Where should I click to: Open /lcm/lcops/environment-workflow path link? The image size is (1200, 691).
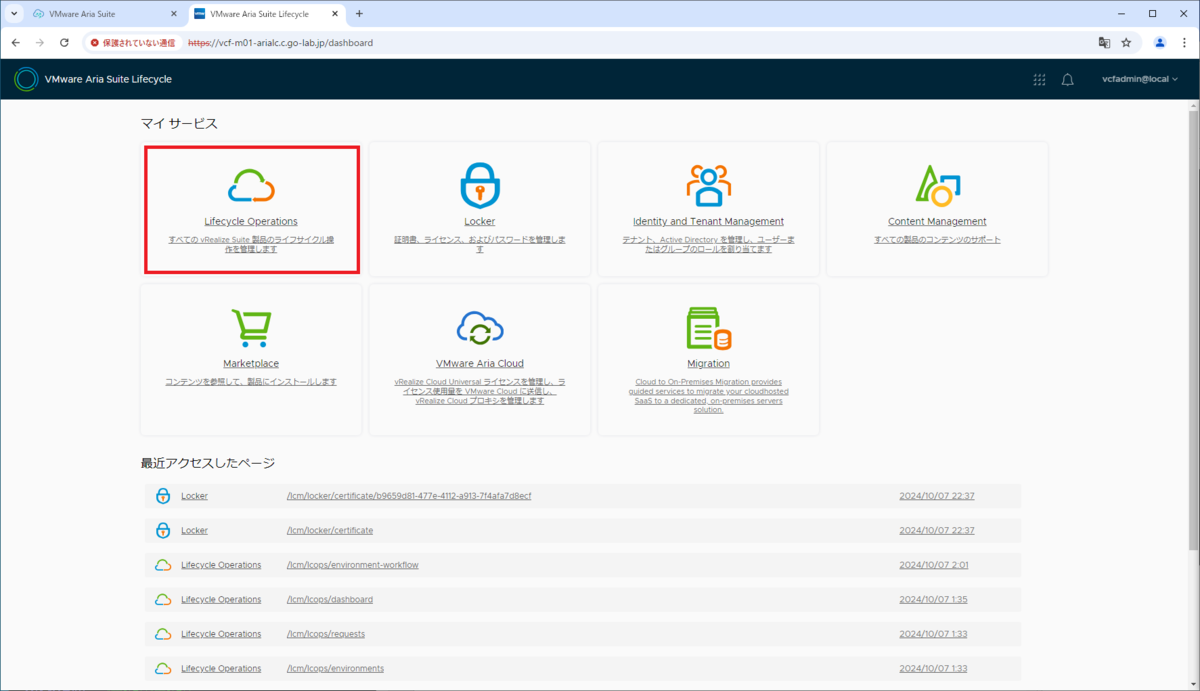click(x=352, y=565)
